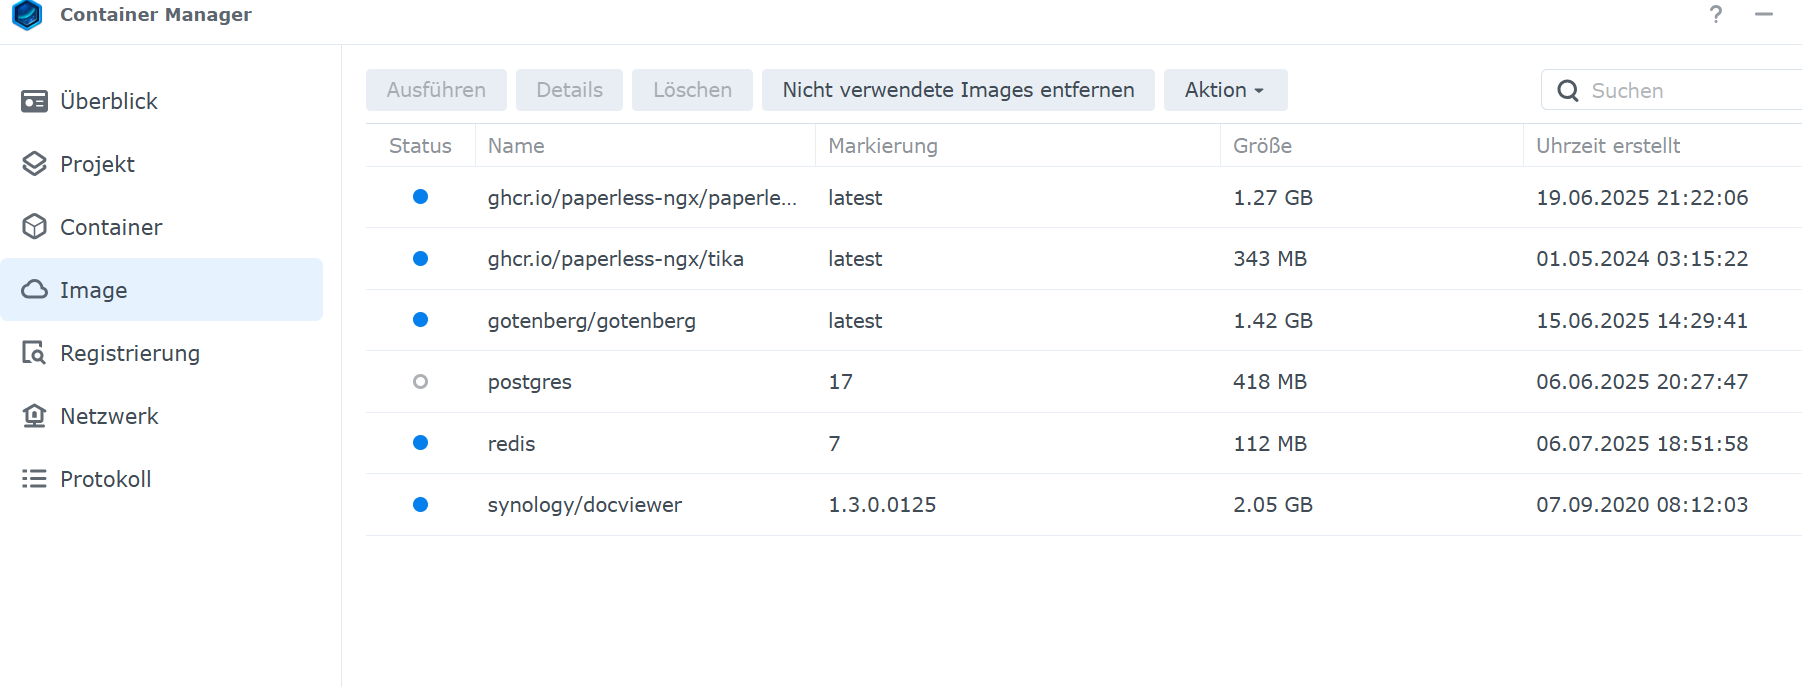Click the Image cloud icon
Image resolution: width=1802 pixels, height=687 pixels.
(35, 290)
